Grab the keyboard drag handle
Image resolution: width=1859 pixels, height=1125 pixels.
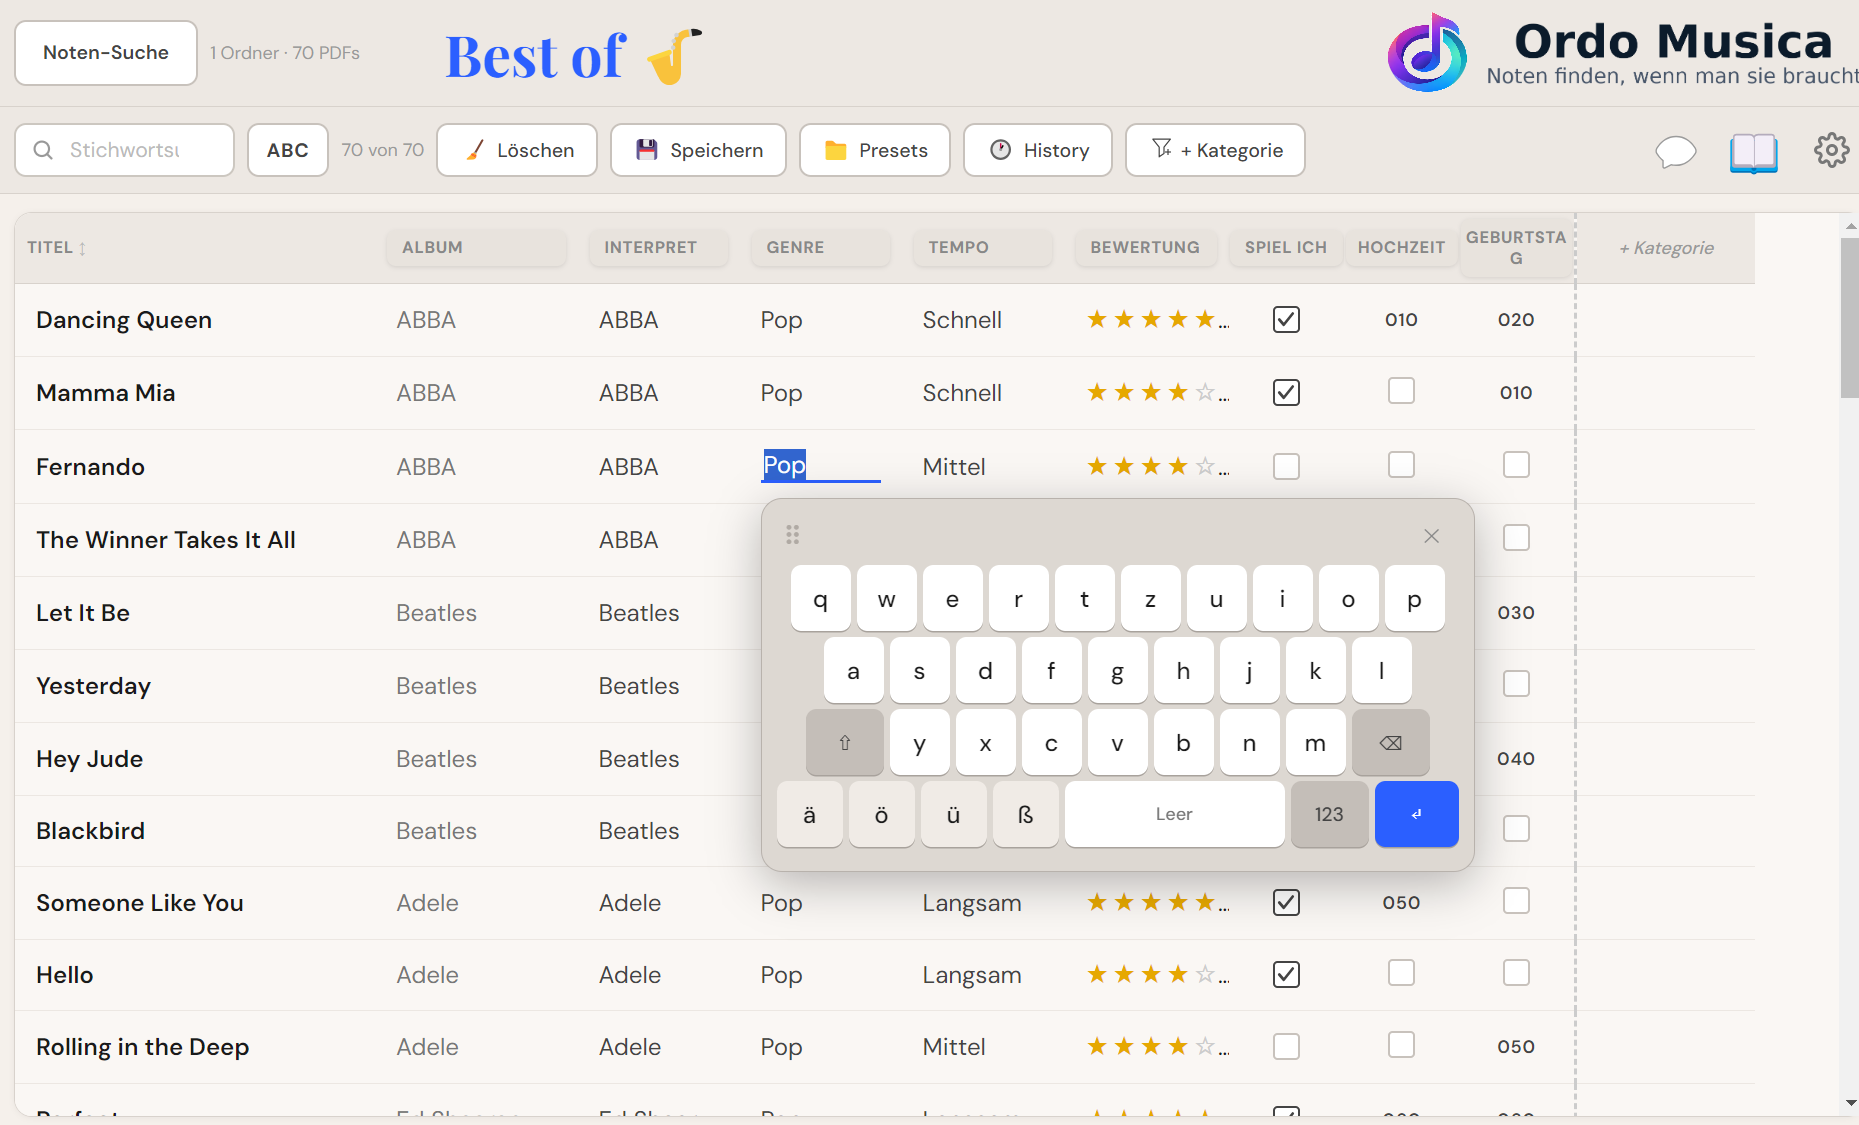[793, 535]
